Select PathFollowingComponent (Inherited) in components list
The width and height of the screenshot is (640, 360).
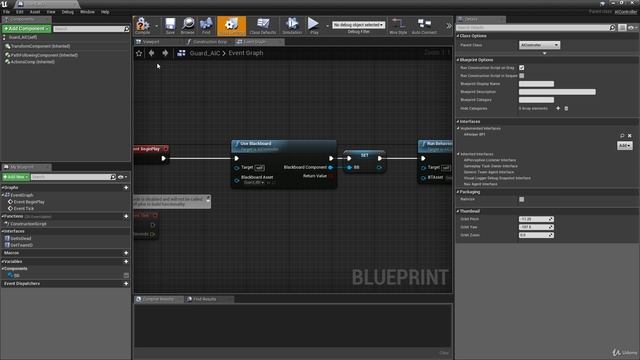tap(44, 55)
